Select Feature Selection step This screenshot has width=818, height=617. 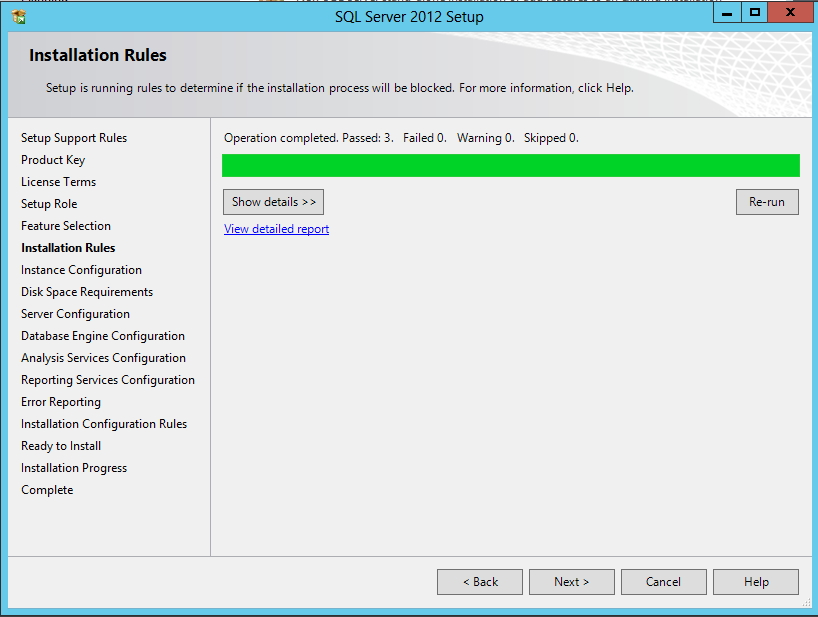coord(66,226)
